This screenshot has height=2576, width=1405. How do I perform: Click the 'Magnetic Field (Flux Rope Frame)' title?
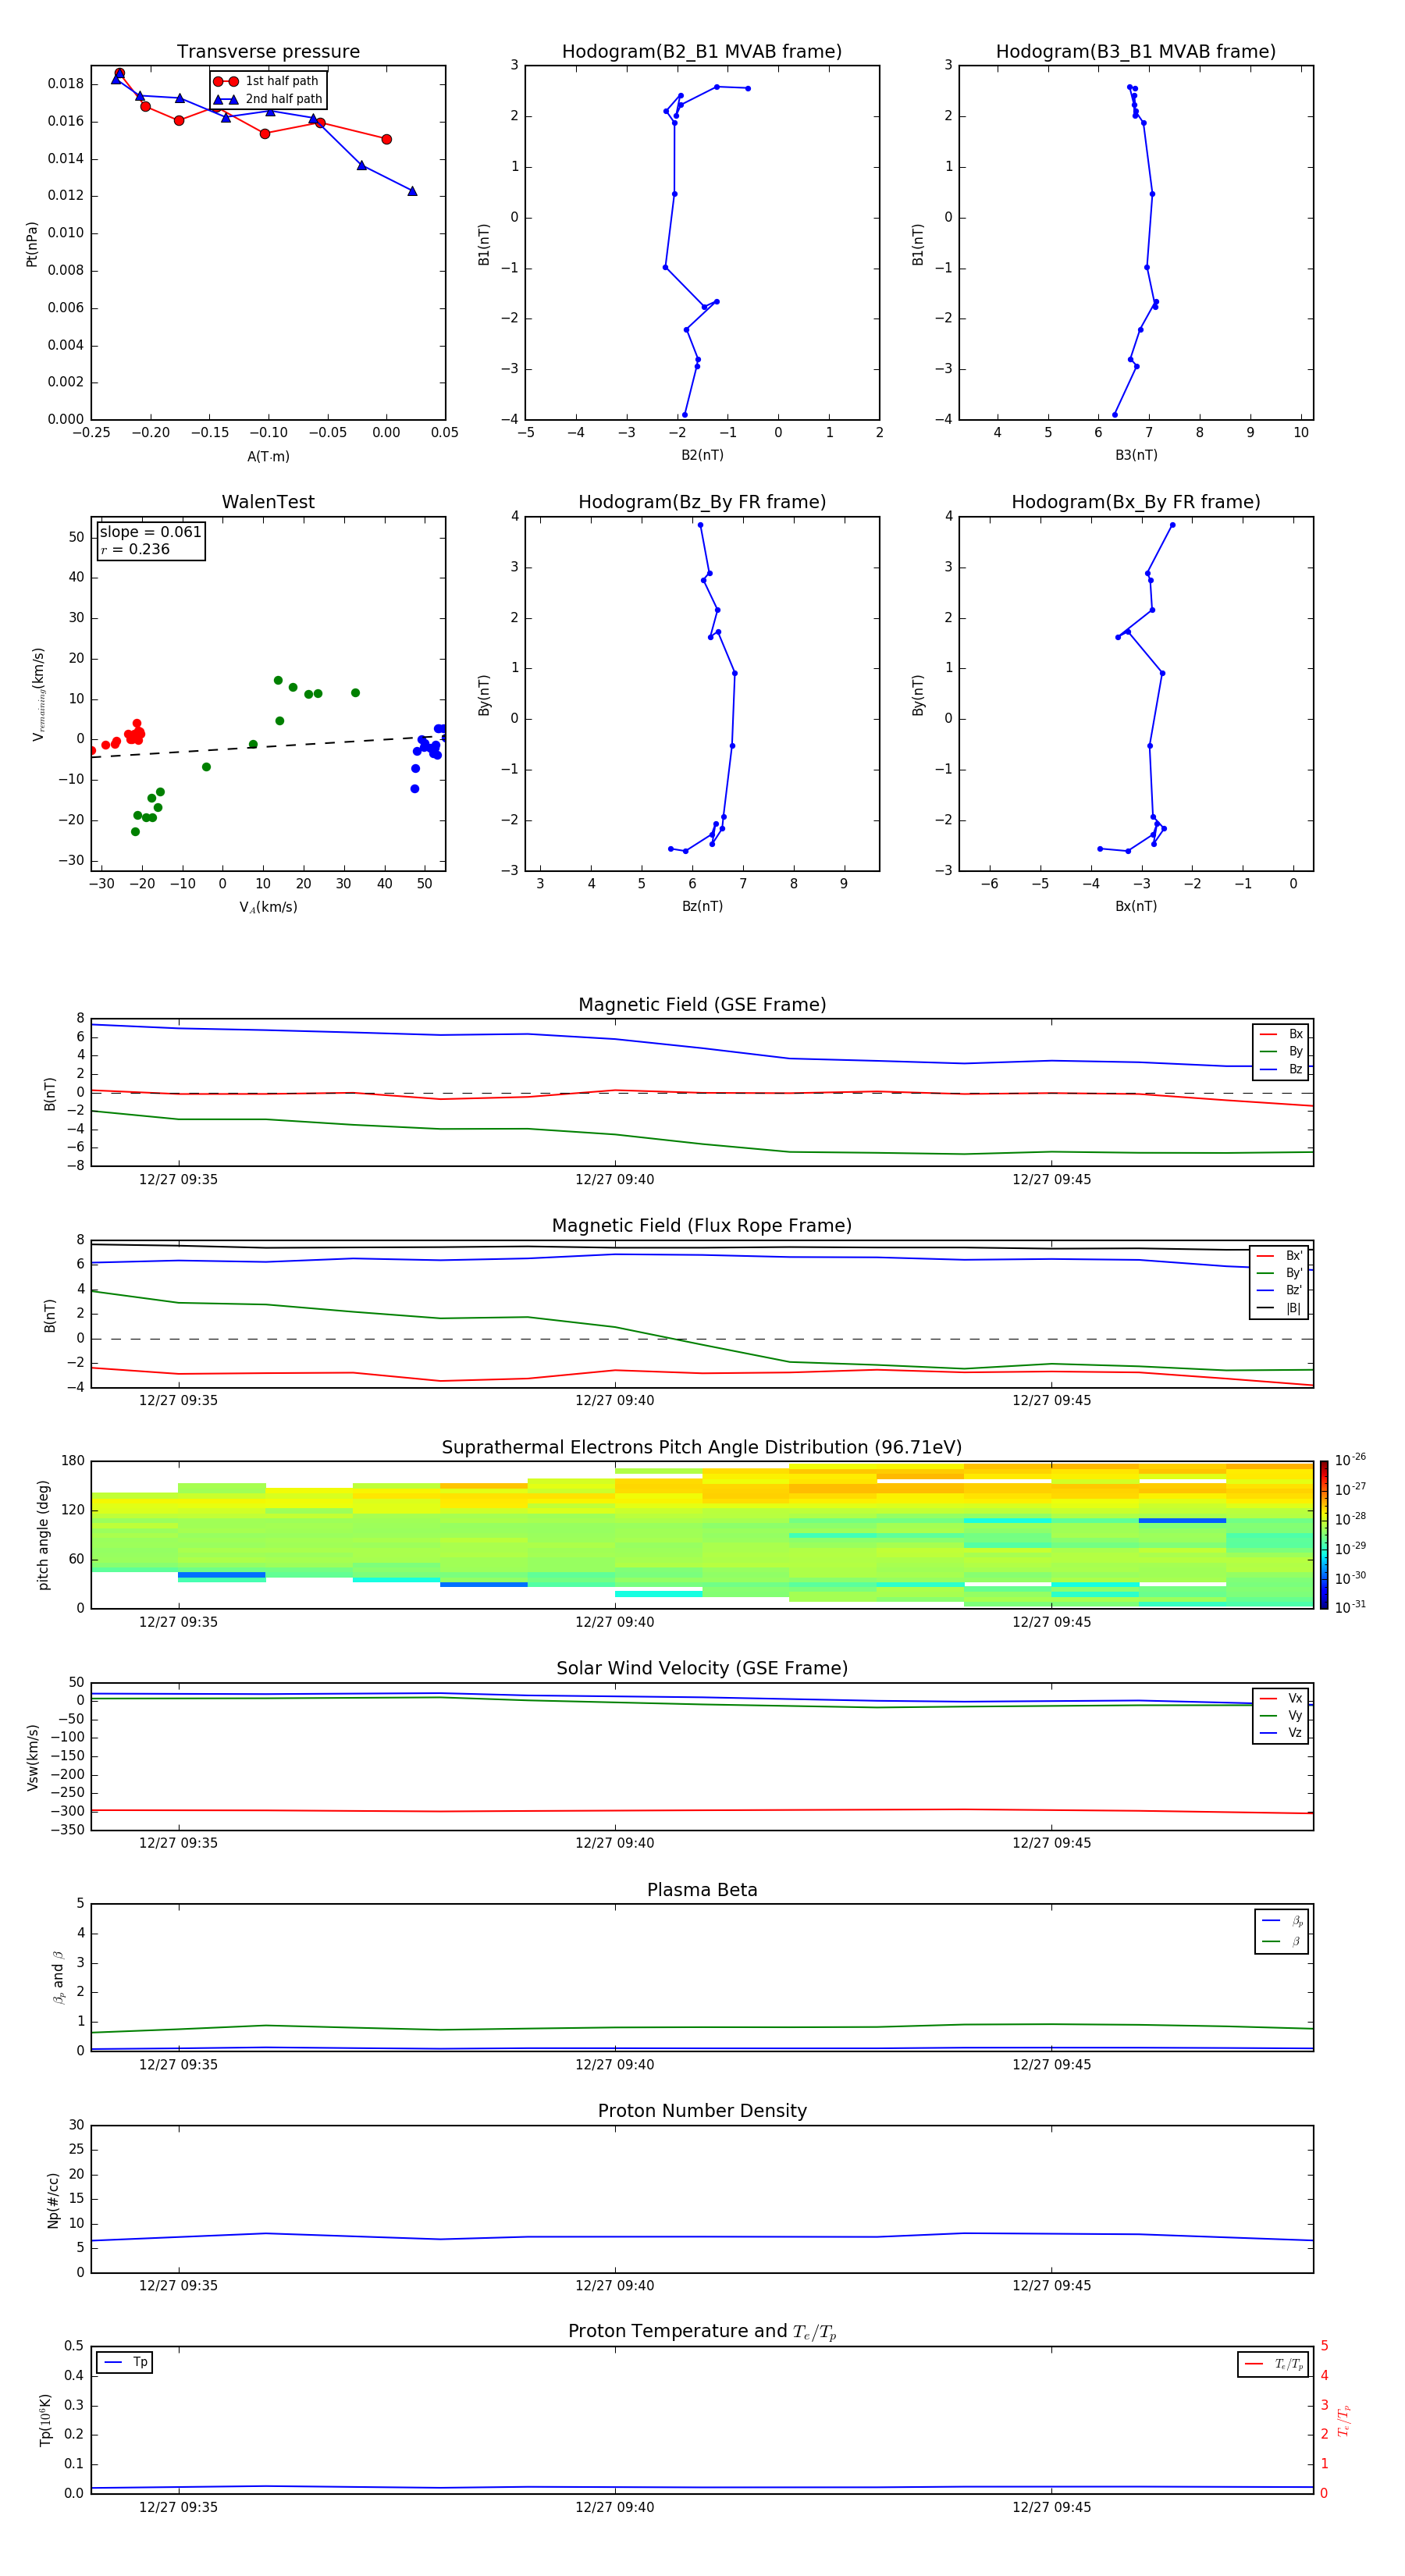click(702, 1226)
